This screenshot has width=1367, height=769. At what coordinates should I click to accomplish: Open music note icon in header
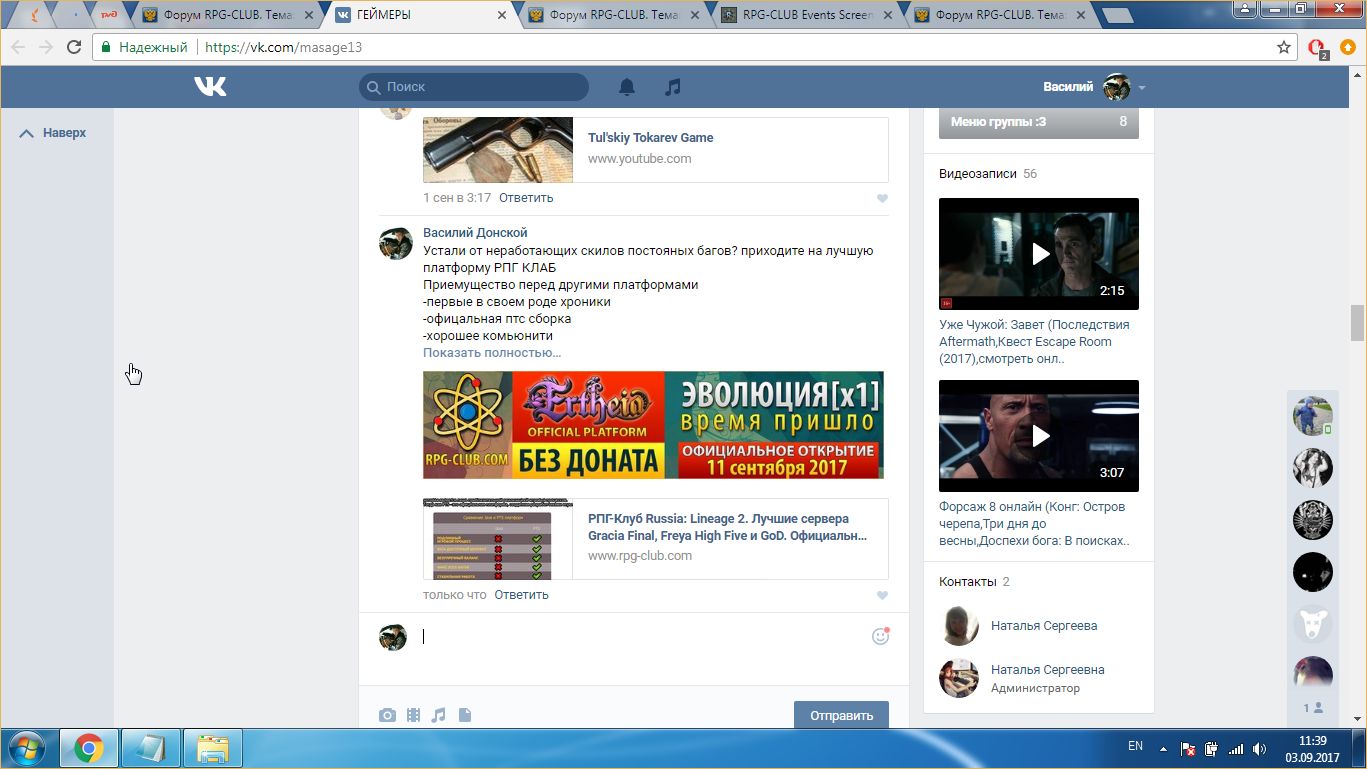[x=673, y=87]
